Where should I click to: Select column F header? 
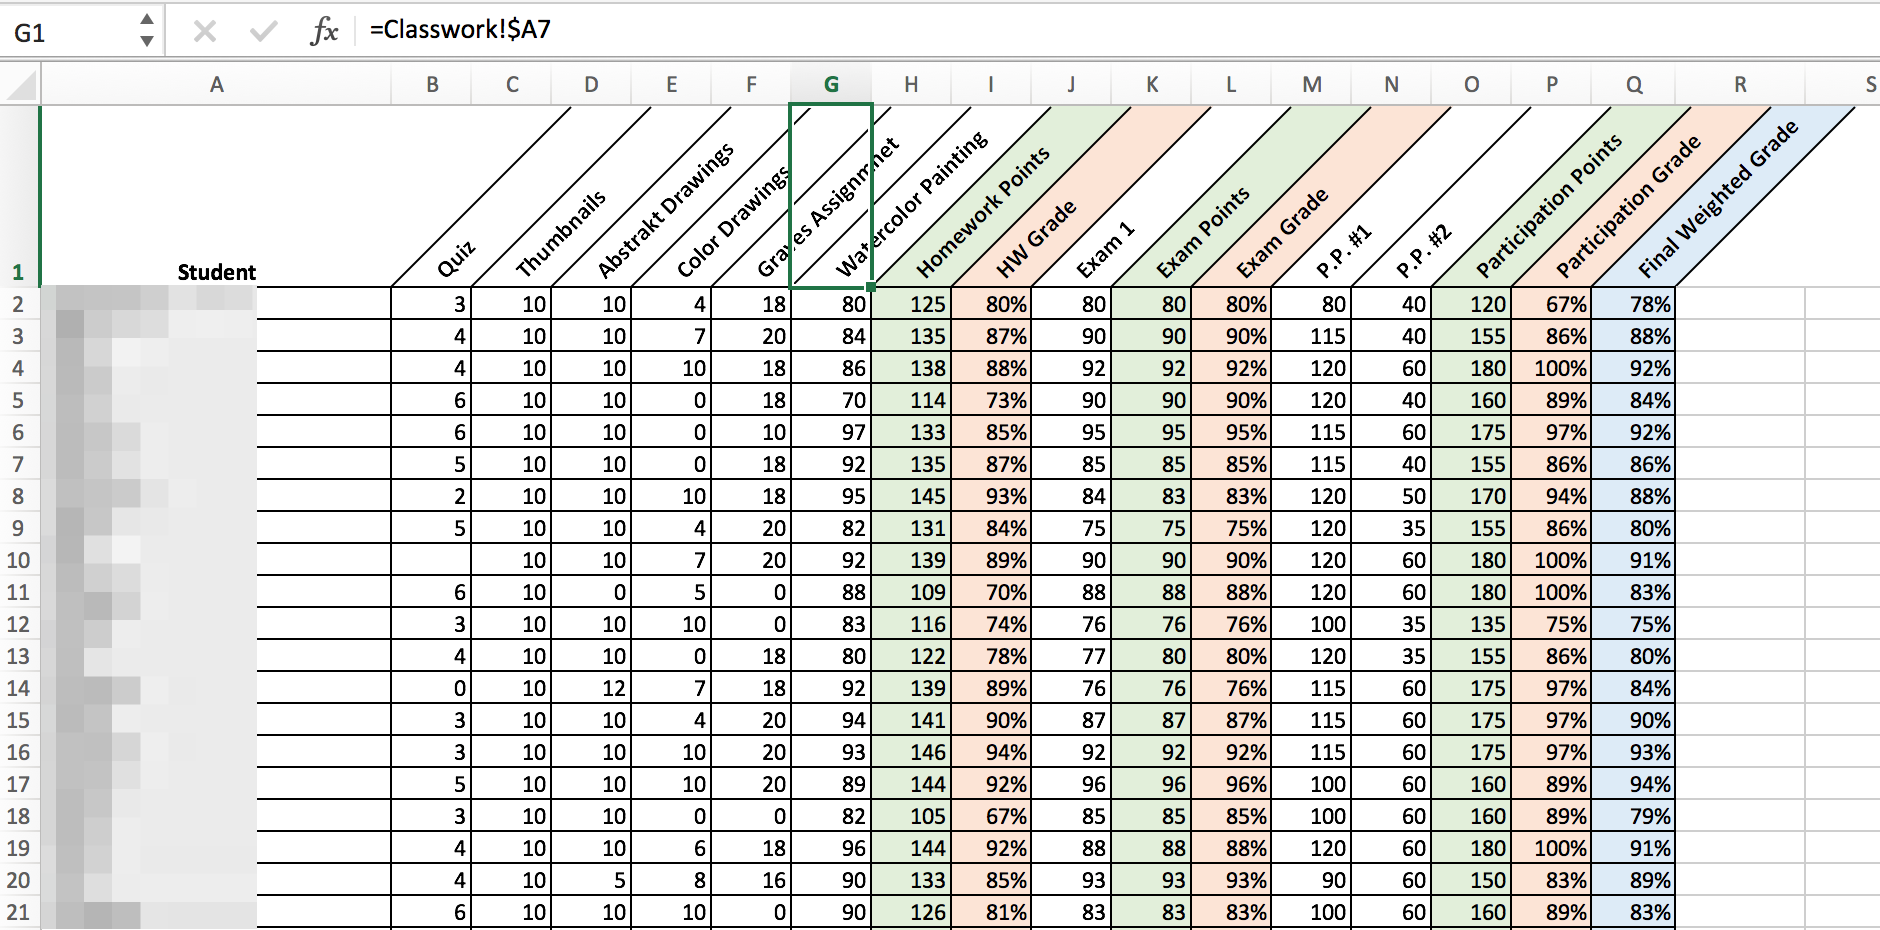tap(751, 85)
